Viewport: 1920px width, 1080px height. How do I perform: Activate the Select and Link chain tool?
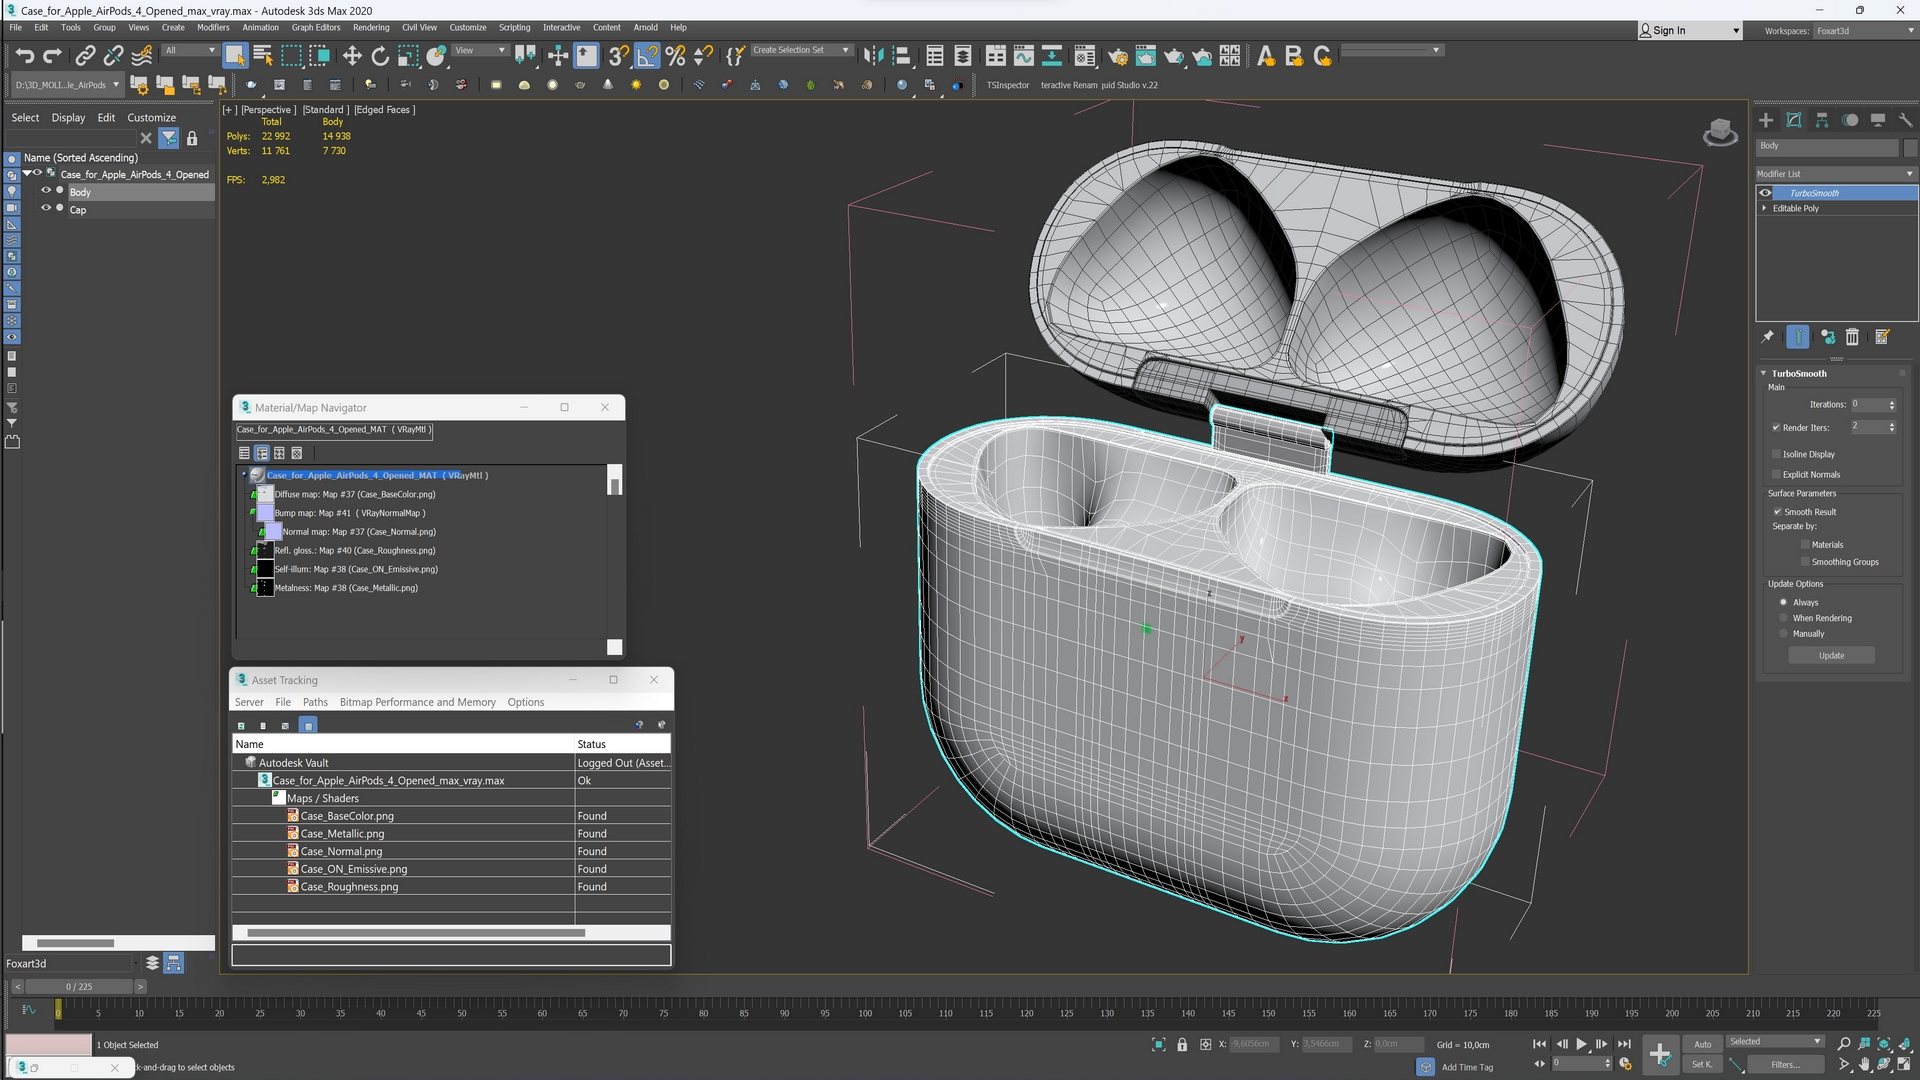pyautogui.click(x=86, y=56)
